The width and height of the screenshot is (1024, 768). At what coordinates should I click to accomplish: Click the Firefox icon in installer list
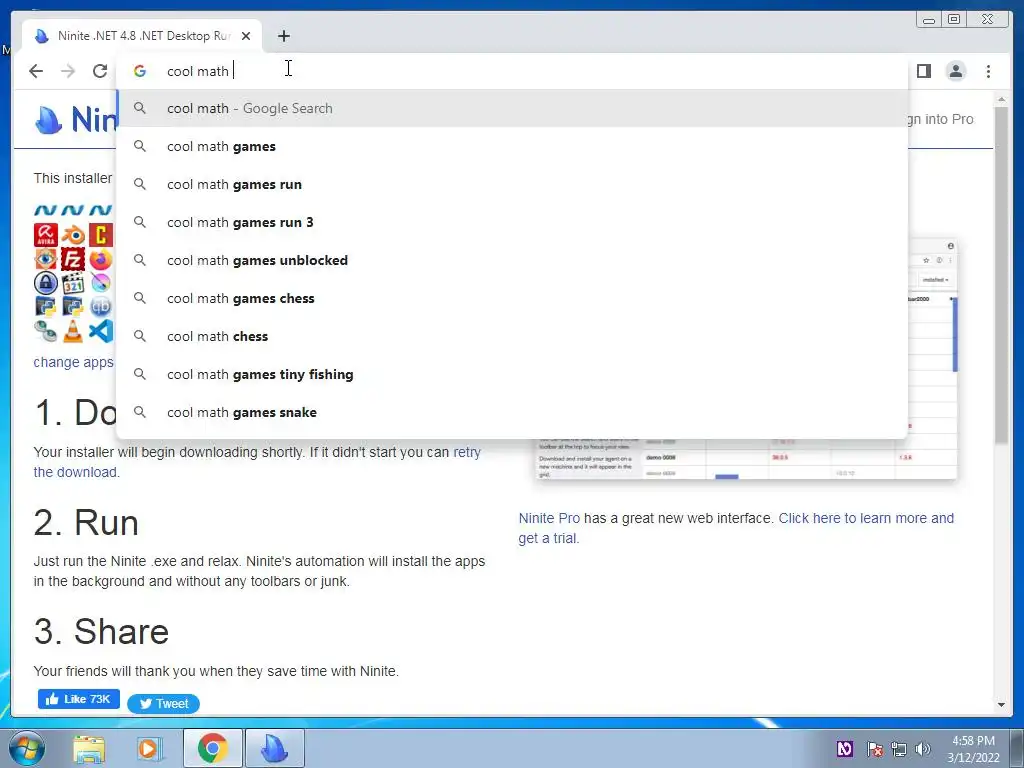coord(101,259)
